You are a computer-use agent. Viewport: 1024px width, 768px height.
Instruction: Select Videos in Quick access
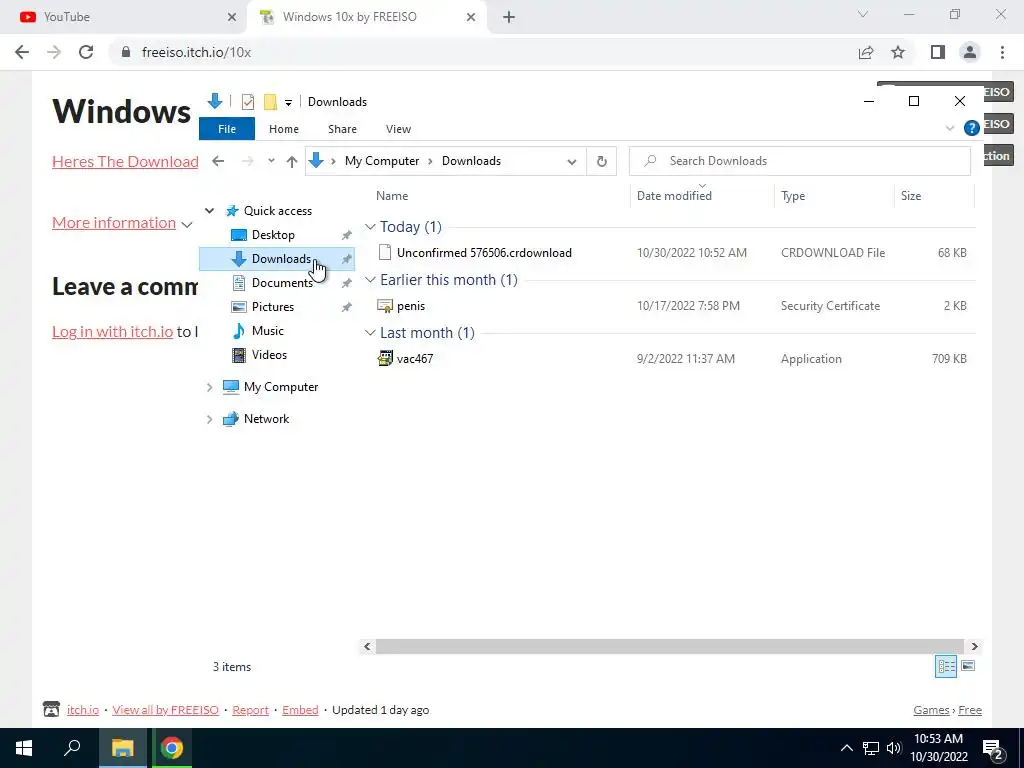point(268,355)
